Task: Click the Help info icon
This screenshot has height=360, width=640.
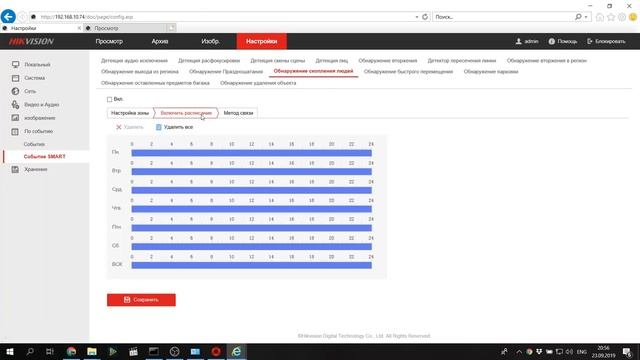Action: tap(551, 41)
